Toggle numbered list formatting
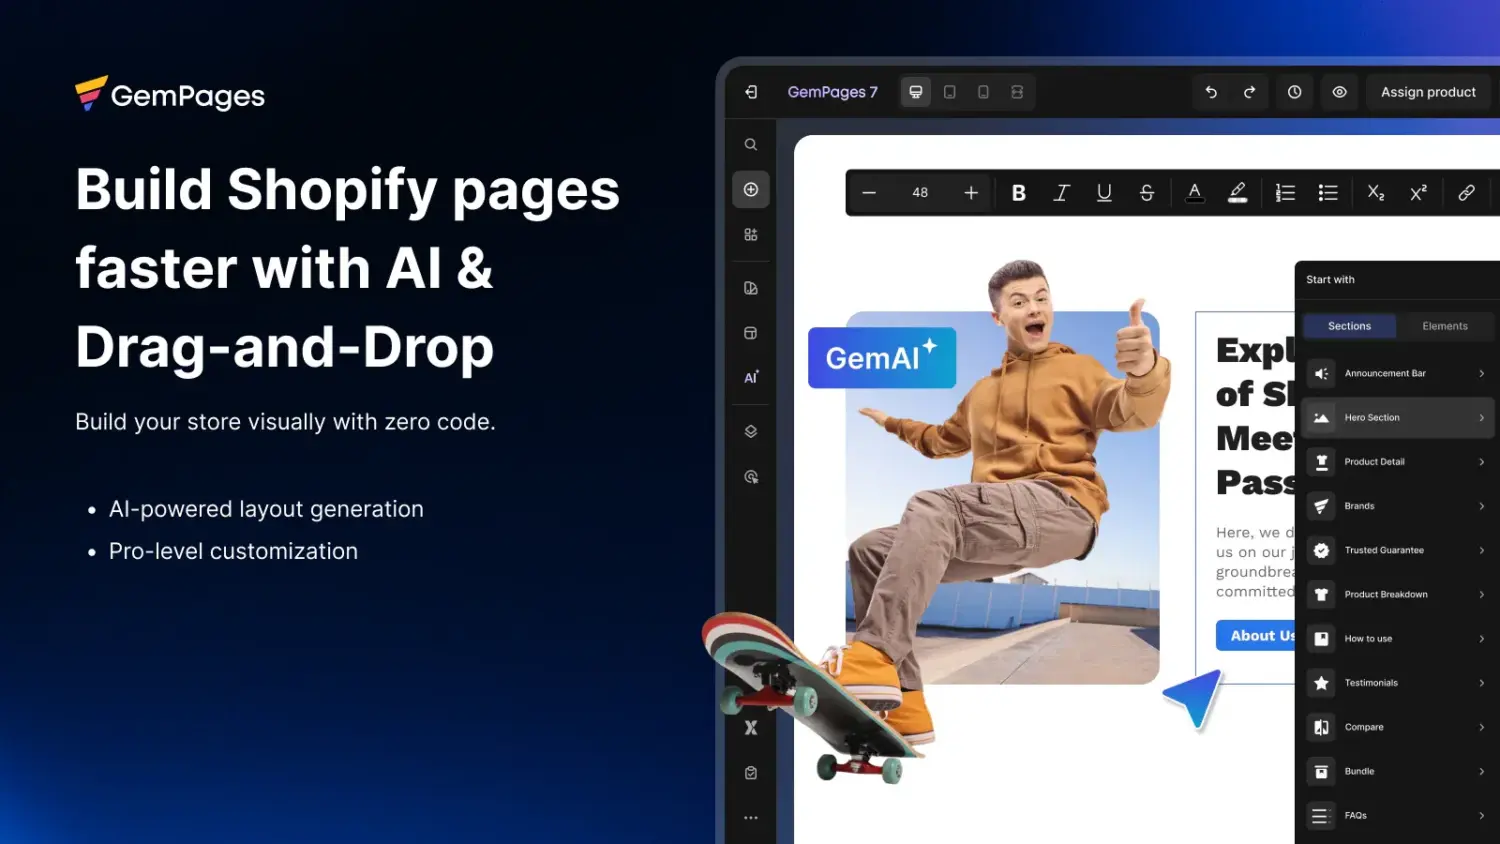 (1285, 193)
